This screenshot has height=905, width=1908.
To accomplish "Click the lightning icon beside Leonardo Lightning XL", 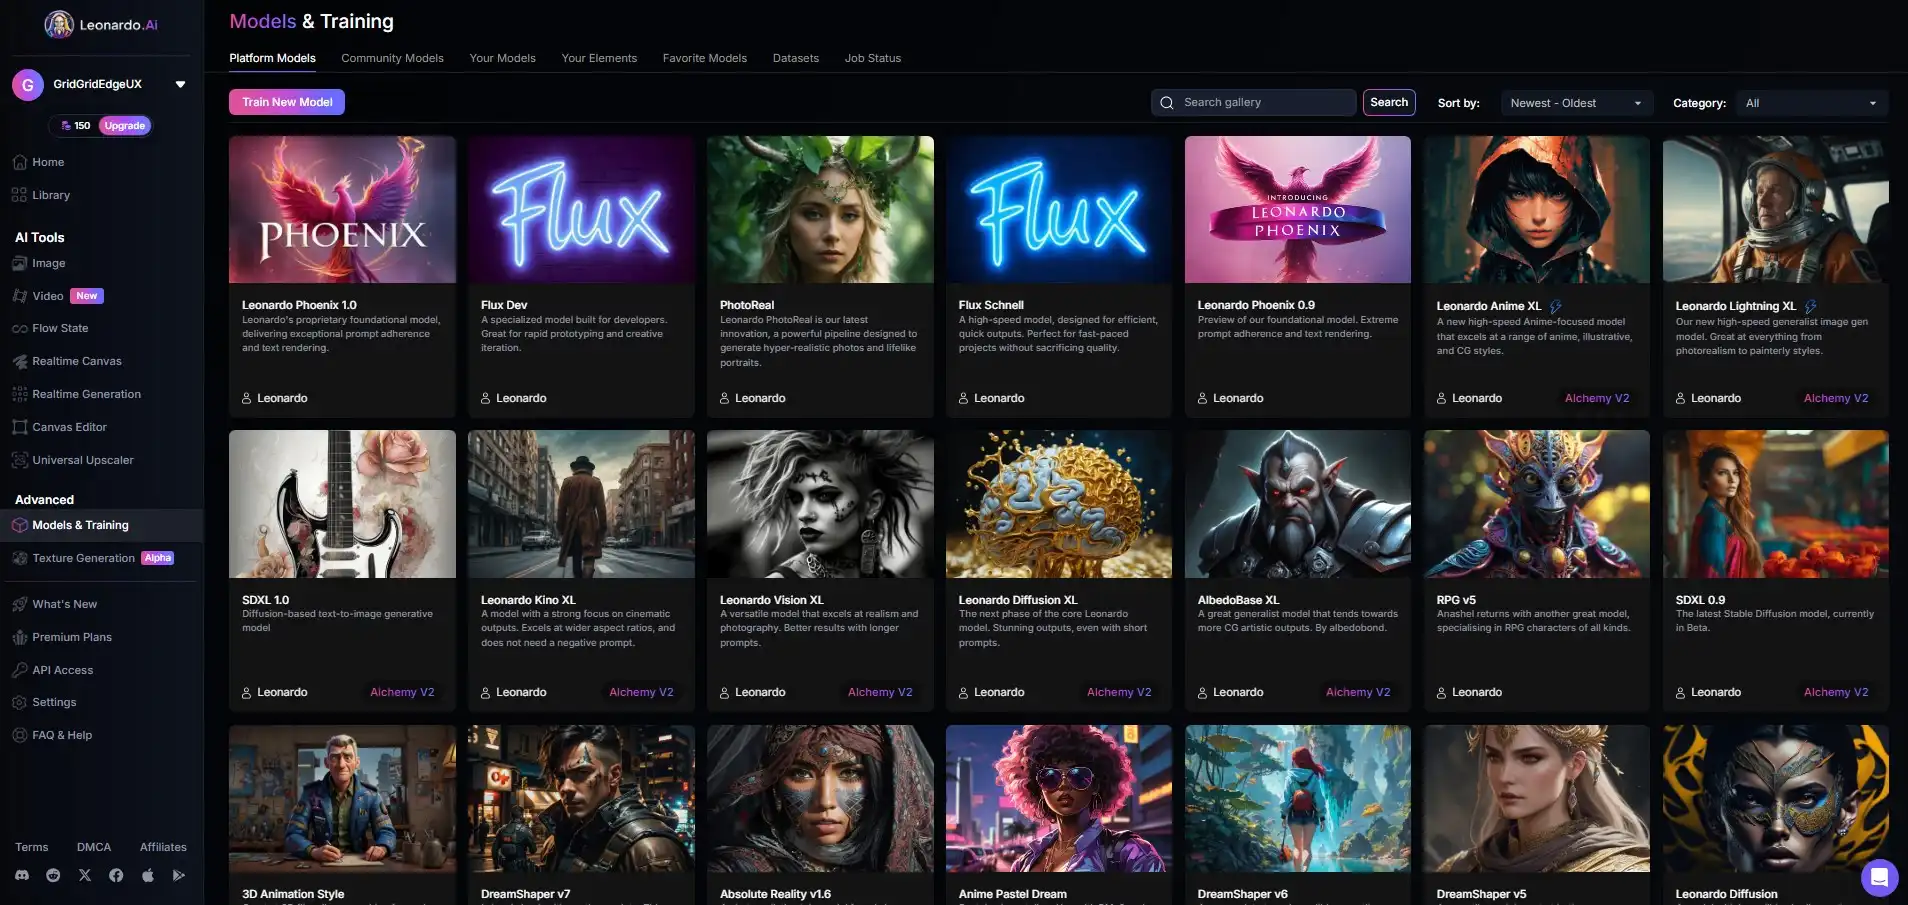I will pyautogui.click(x=1811, y=306).
